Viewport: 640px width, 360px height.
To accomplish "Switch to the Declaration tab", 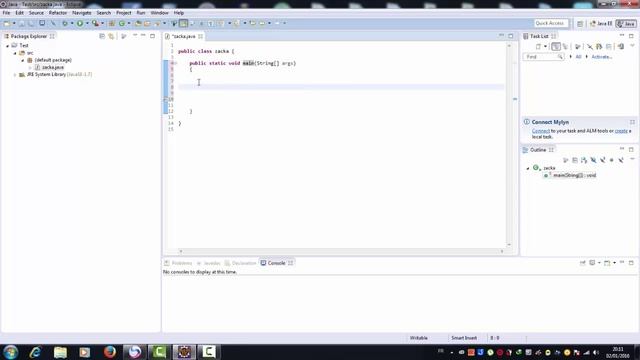I will [240, 263].
